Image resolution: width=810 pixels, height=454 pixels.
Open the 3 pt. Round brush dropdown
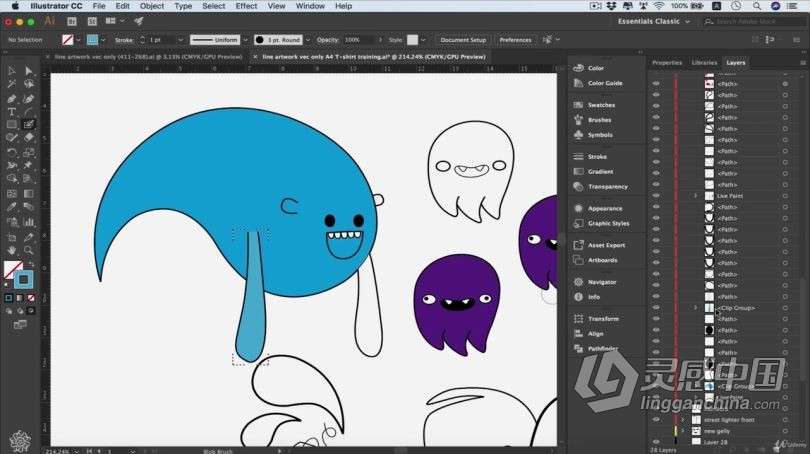tap(308, 40)
